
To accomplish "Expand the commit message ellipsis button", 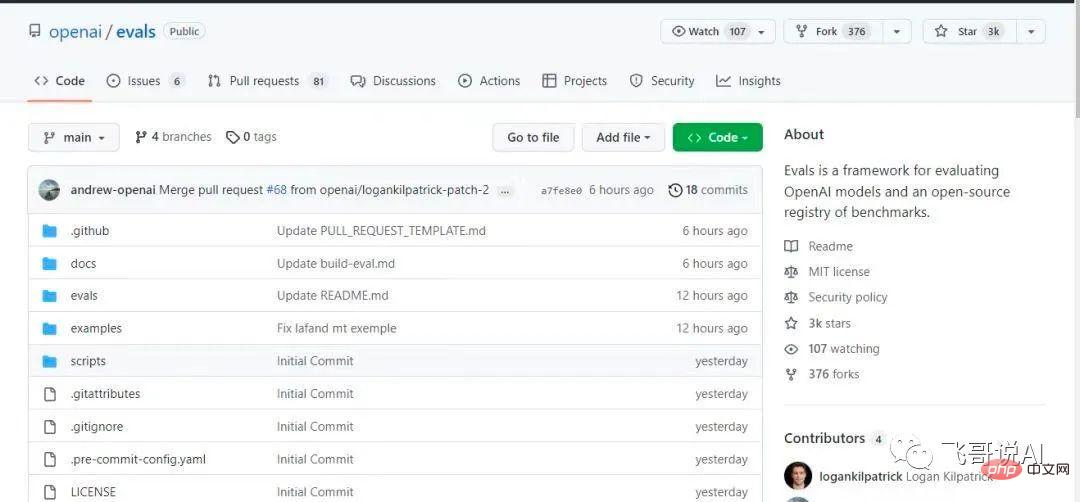I will click(x=505, y=191).
